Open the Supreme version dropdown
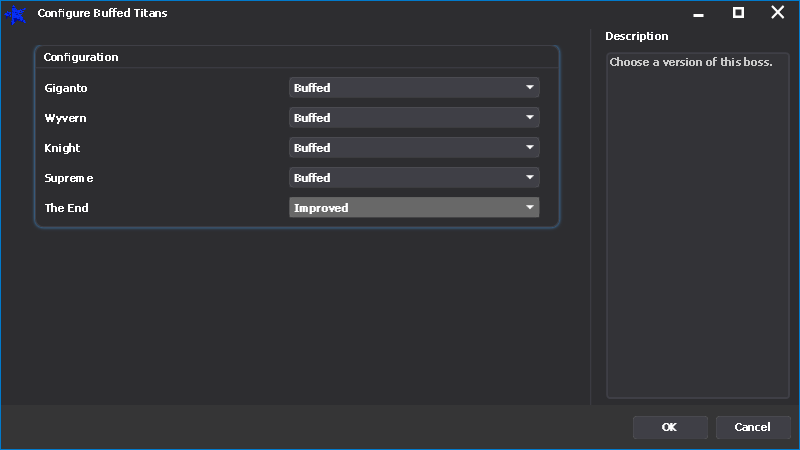 (x=414, y=178)
